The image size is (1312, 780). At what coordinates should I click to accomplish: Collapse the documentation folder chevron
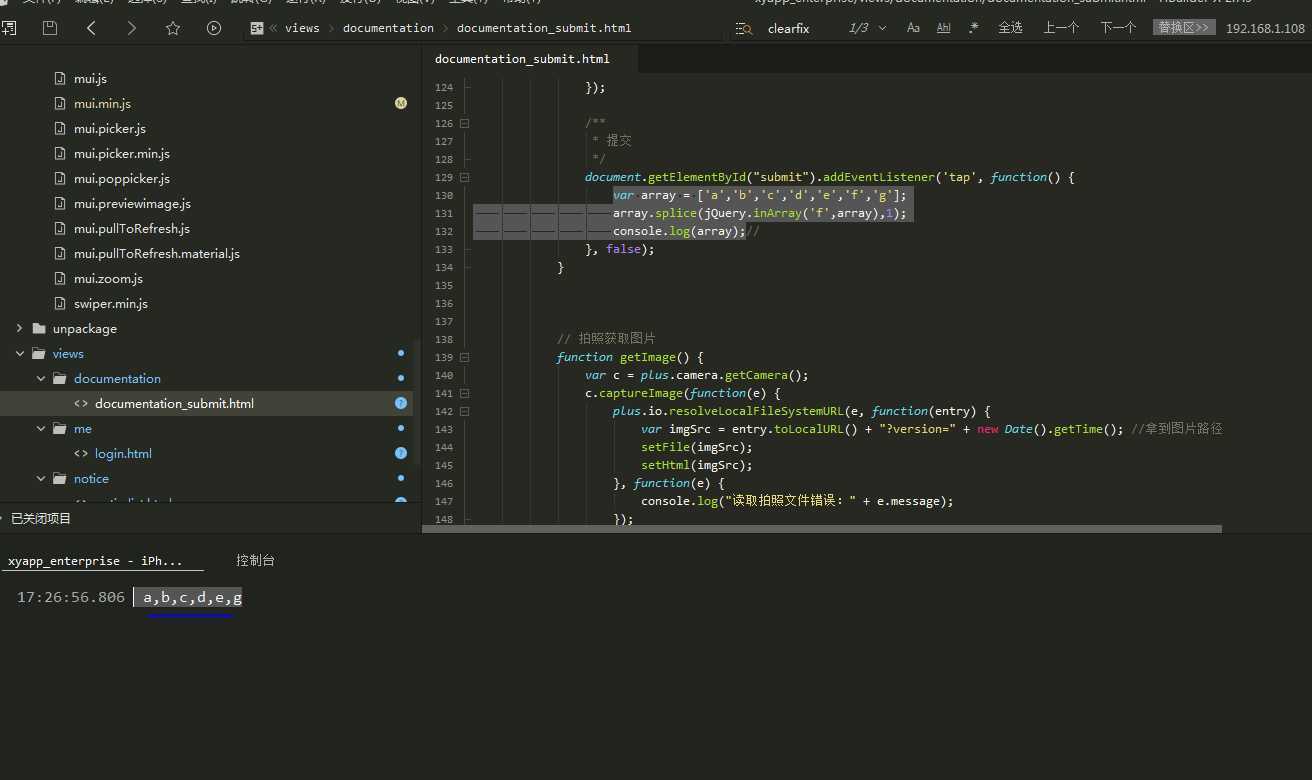(41, 378)
